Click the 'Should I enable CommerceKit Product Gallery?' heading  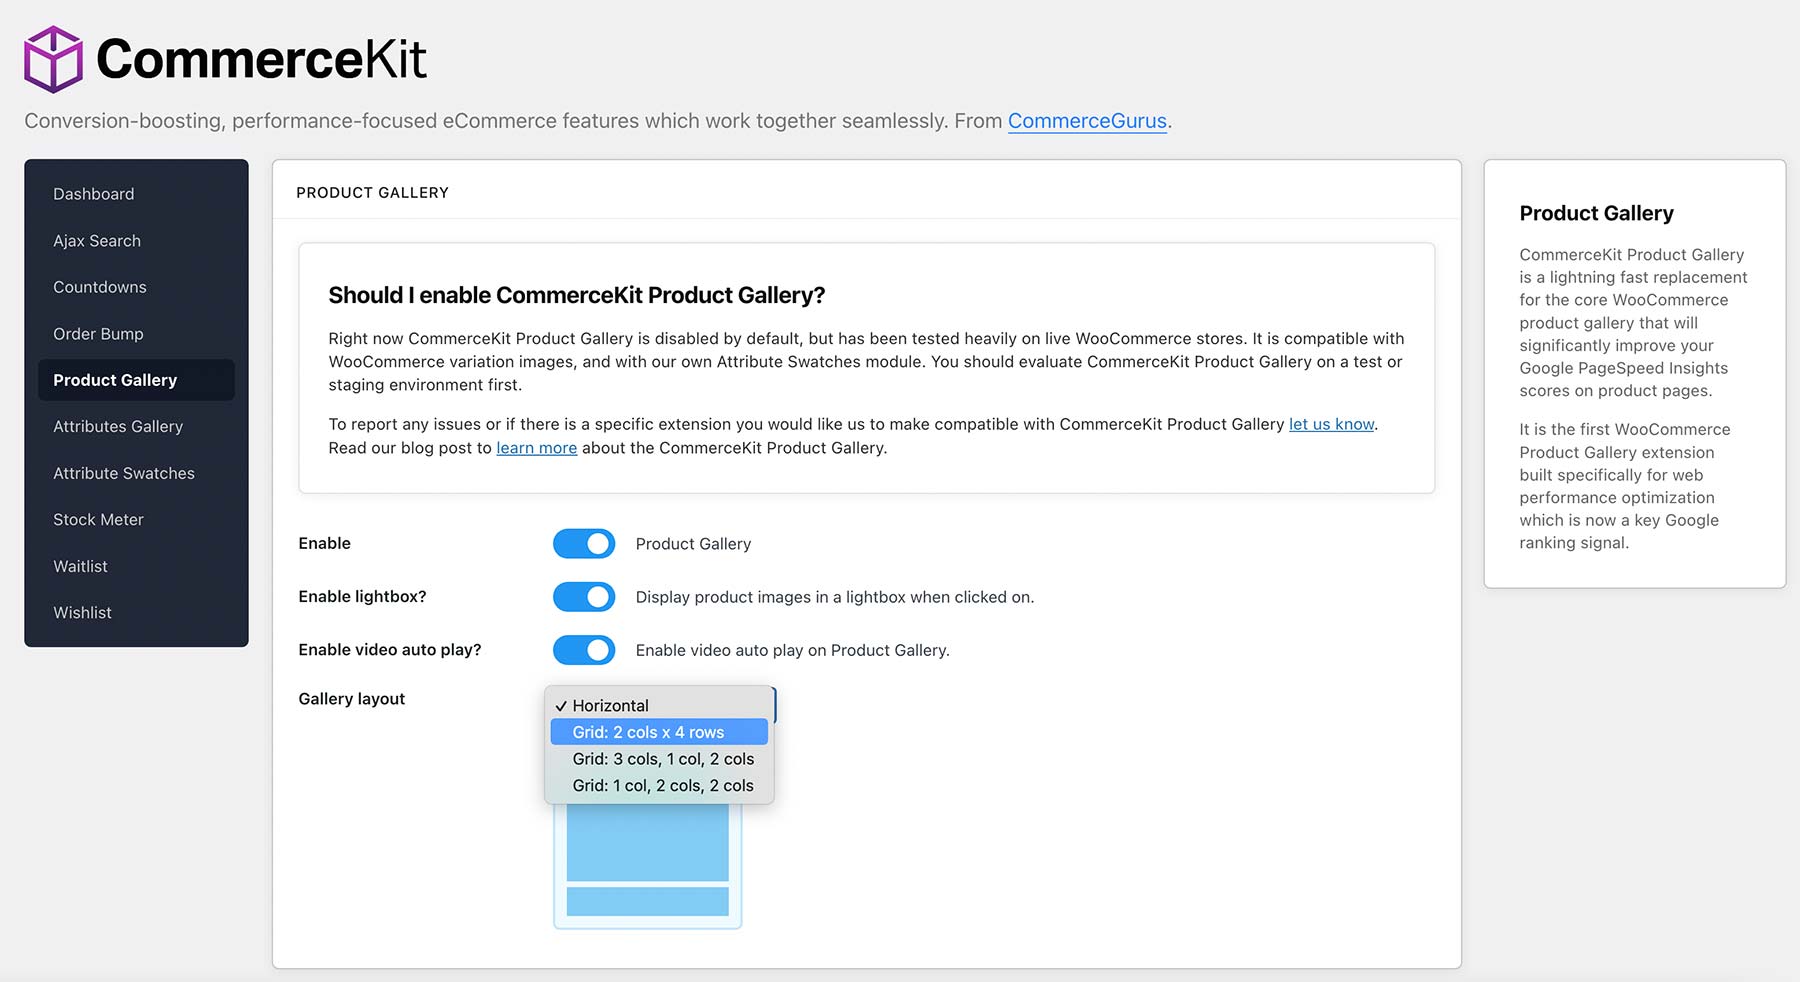(x=577, y=295)
